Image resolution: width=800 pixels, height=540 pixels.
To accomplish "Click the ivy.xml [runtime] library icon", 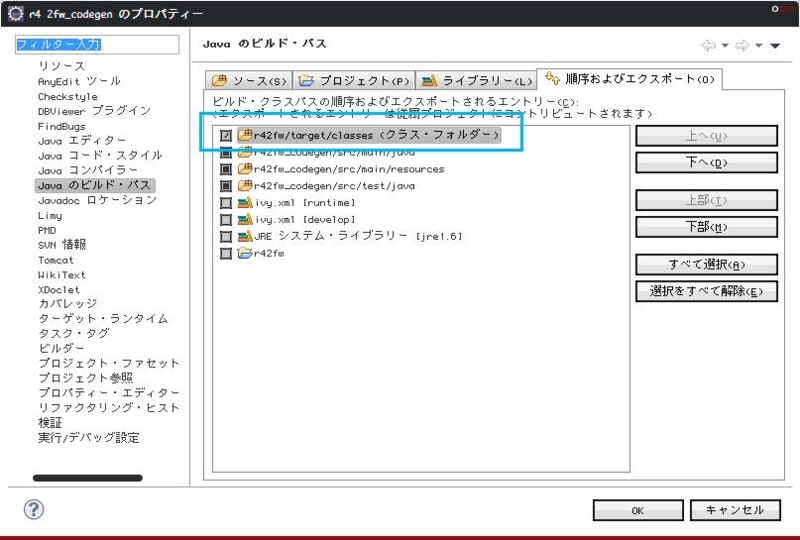I will [245, 203].
